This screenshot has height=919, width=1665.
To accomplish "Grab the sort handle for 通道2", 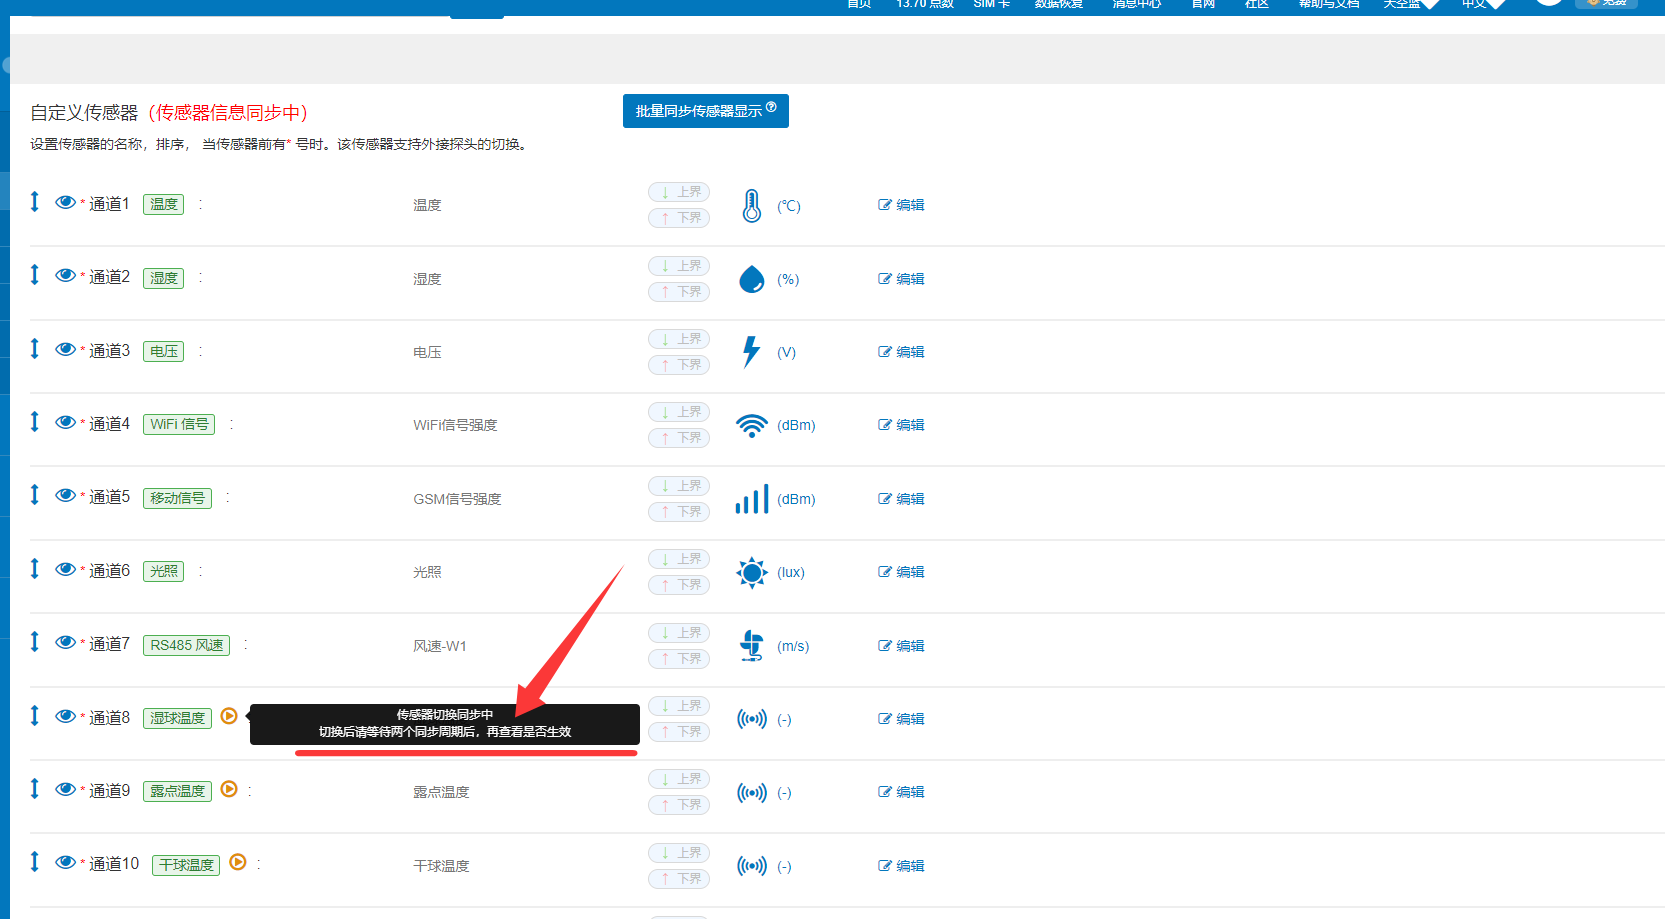I will 35,275.
